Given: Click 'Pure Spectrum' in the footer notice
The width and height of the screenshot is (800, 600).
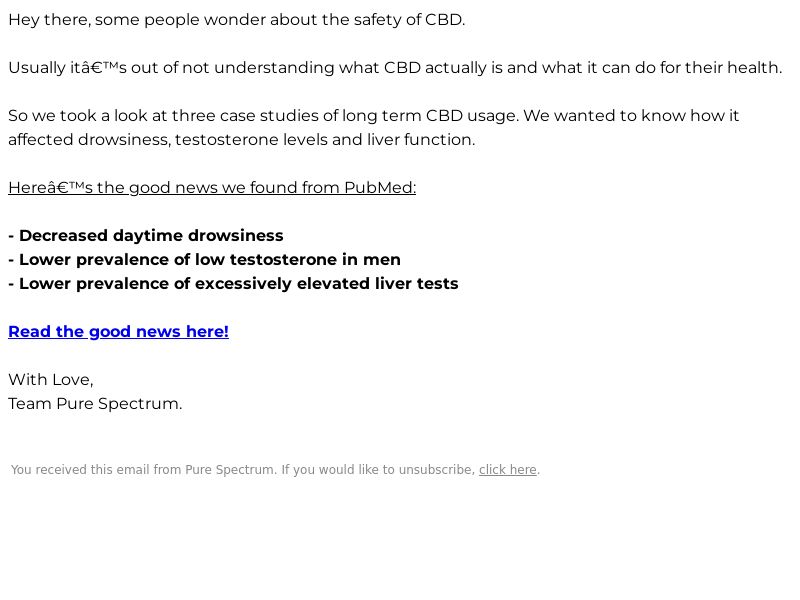Looking at the screenshot, I should point(230,469).
